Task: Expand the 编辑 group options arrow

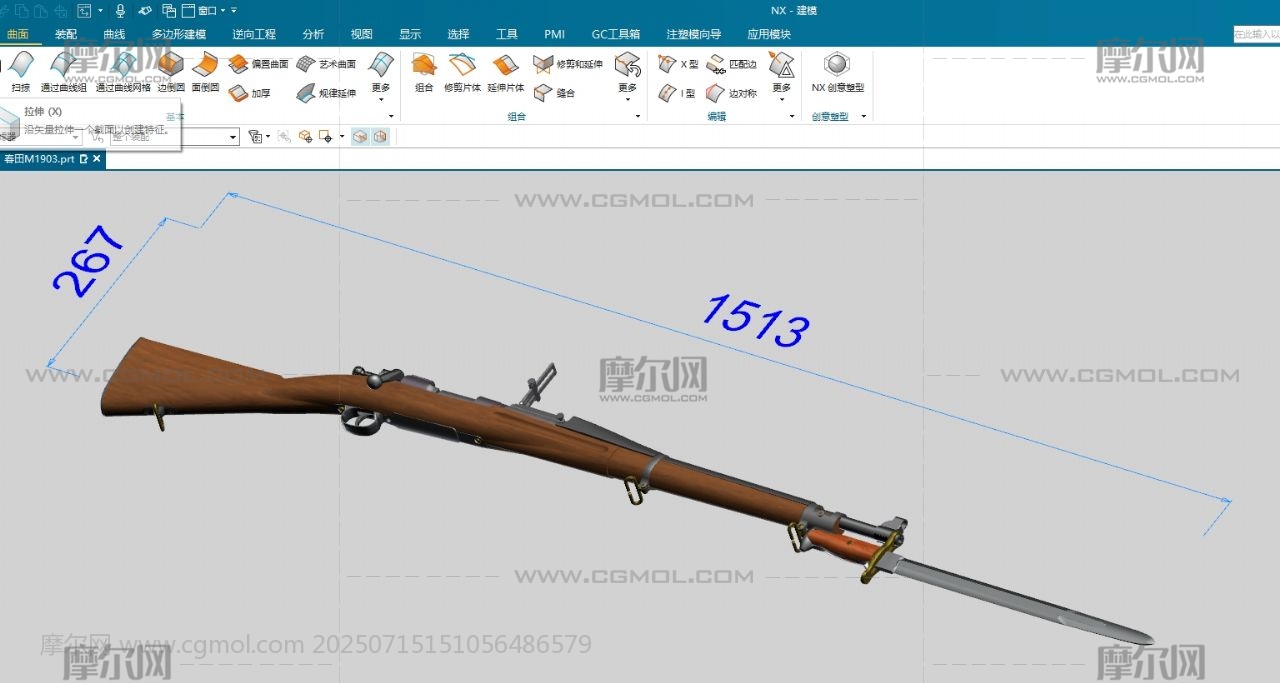Action: (x=792, y=116)
